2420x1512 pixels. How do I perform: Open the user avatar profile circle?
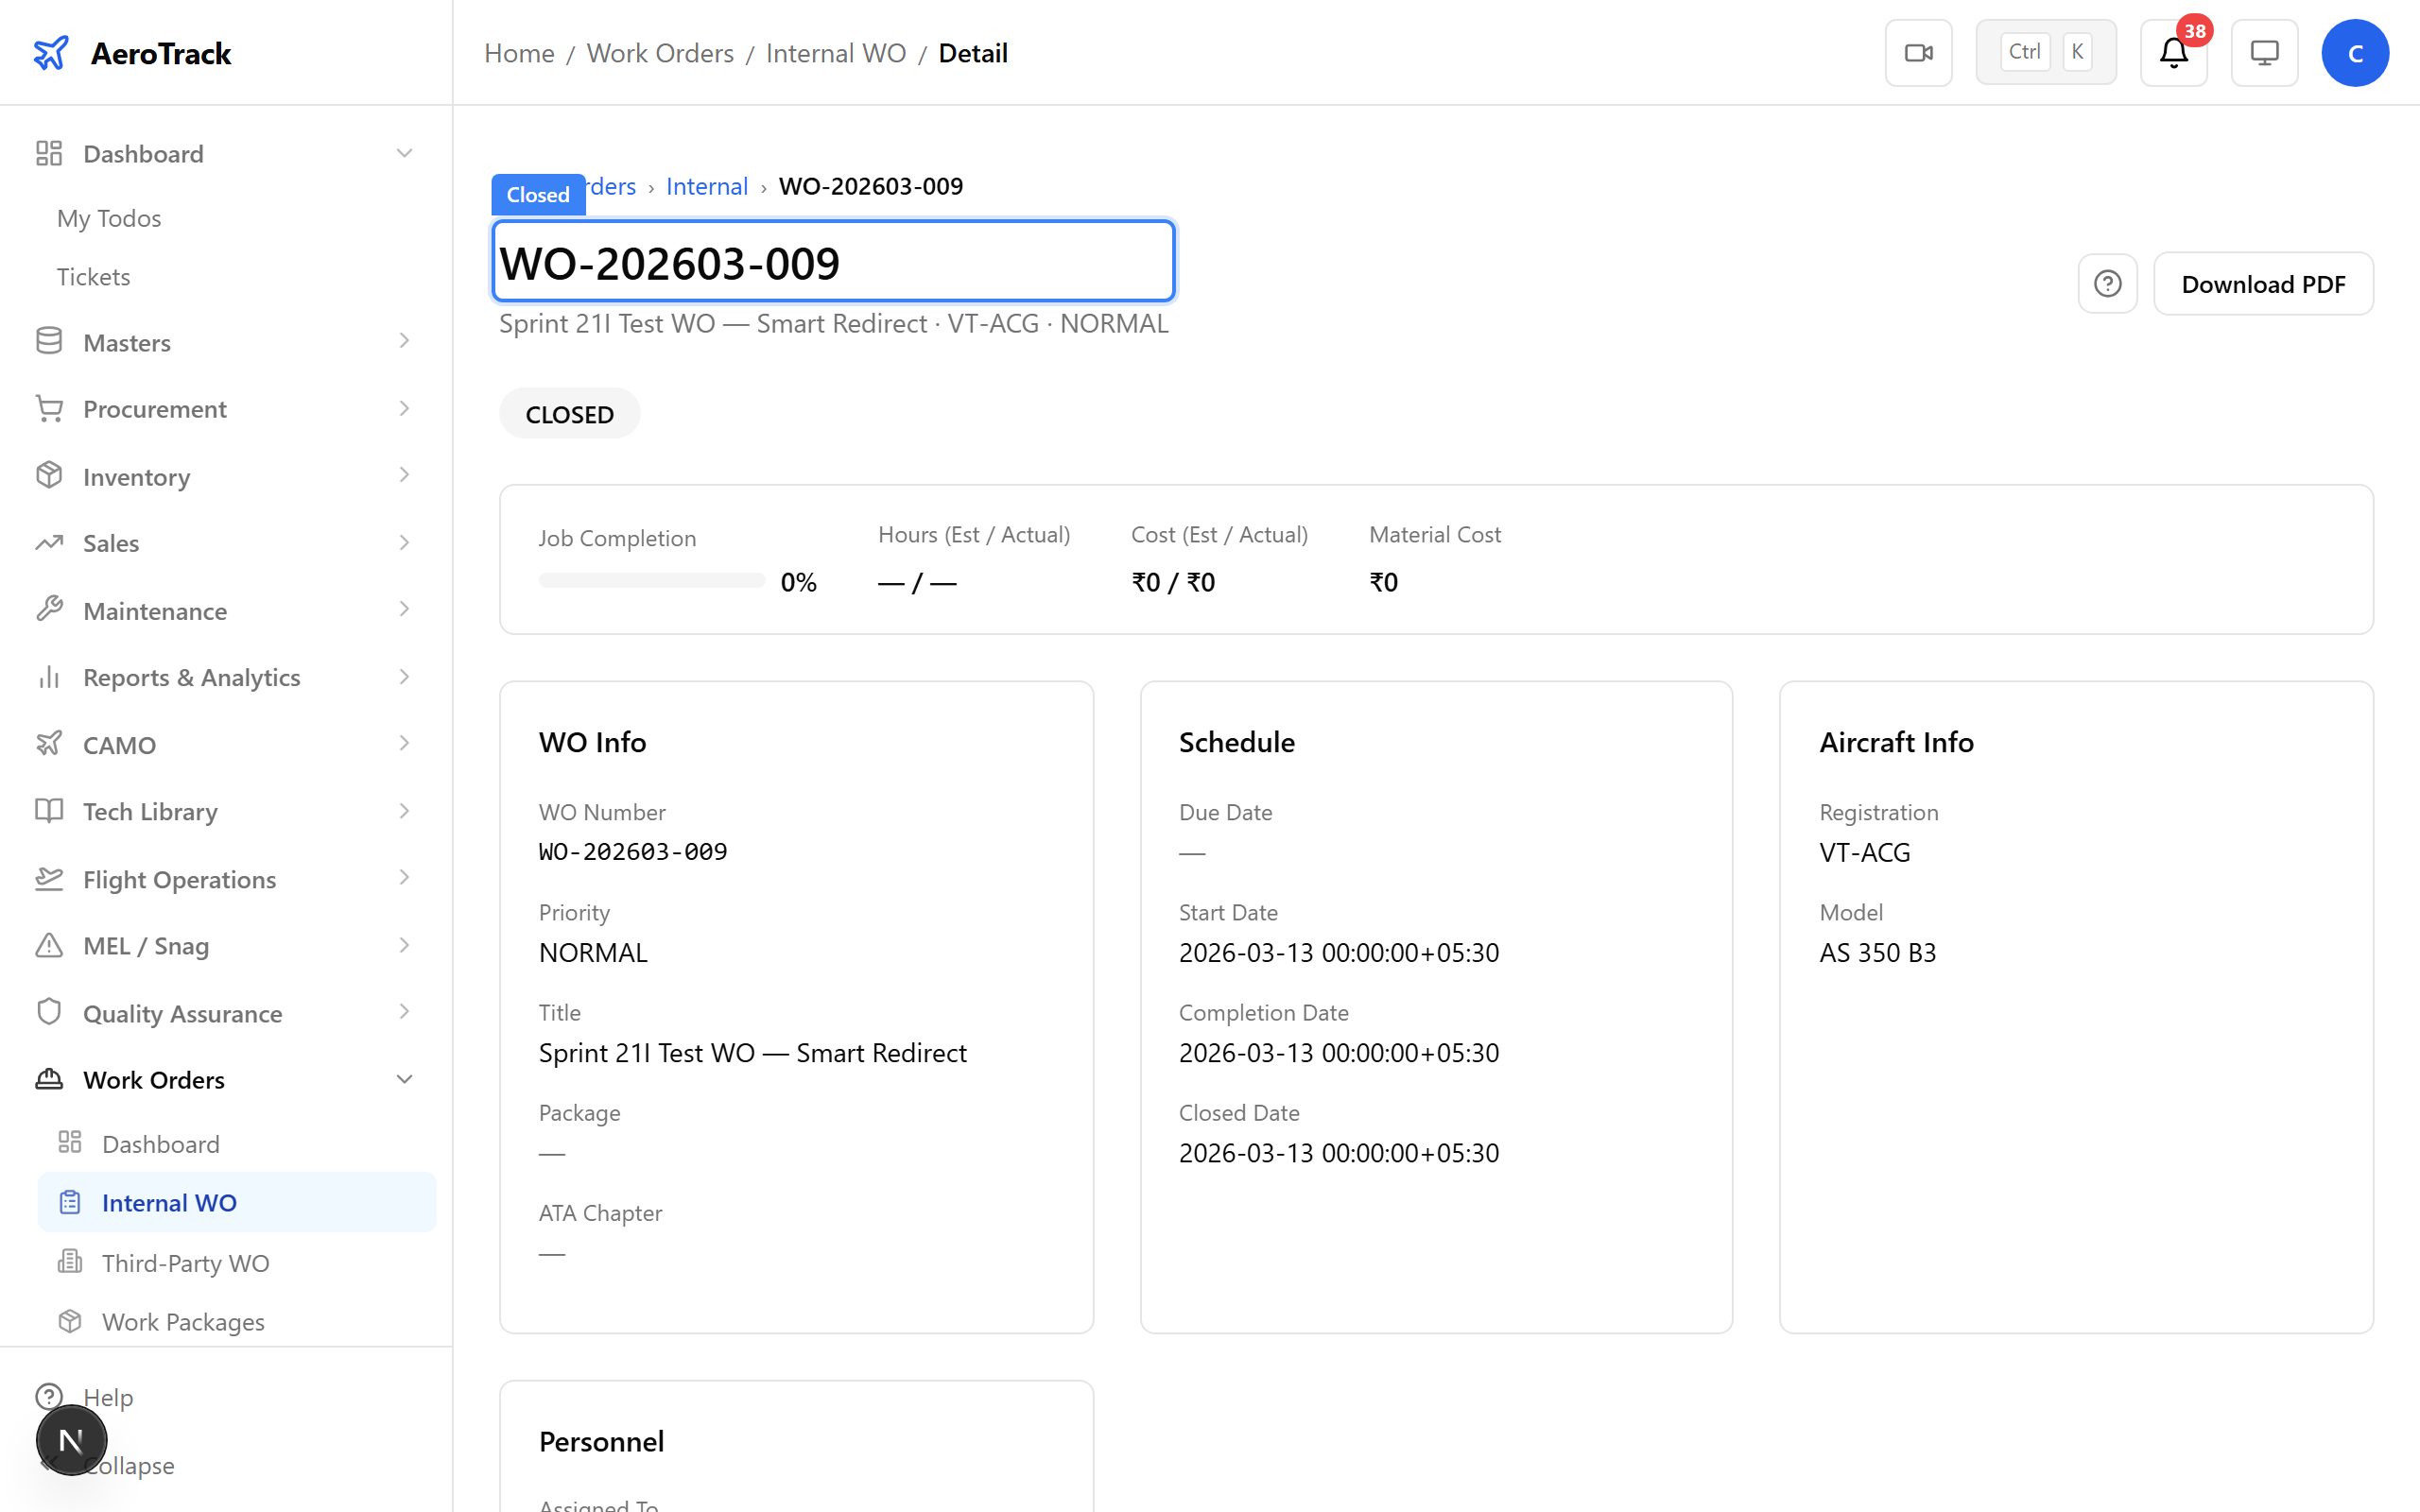point(2355,52)
